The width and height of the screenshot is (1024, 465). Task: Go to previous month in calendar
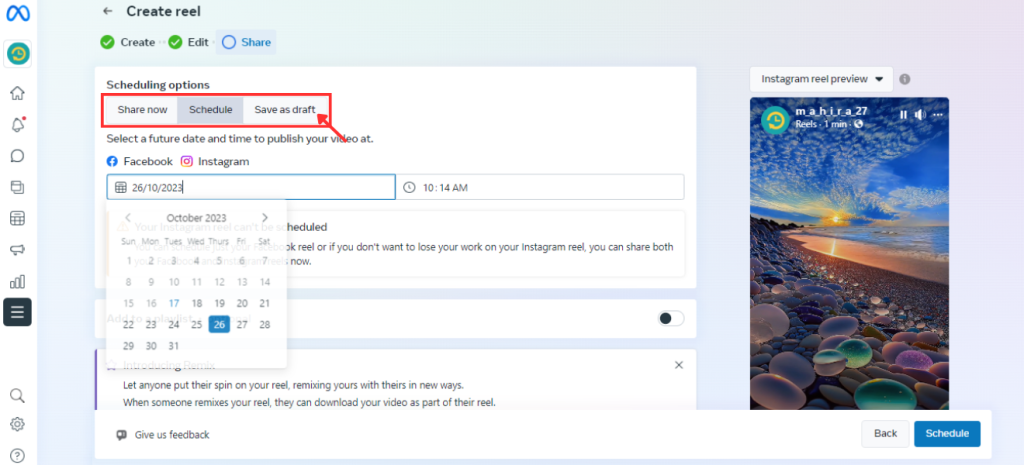(x=128, y=217)
